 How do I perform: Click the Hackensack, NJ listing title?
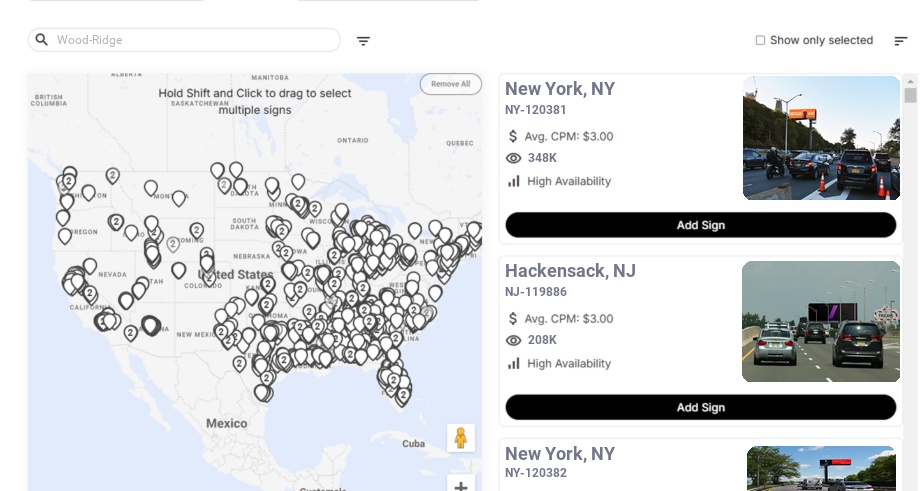[x=570, y=271]
